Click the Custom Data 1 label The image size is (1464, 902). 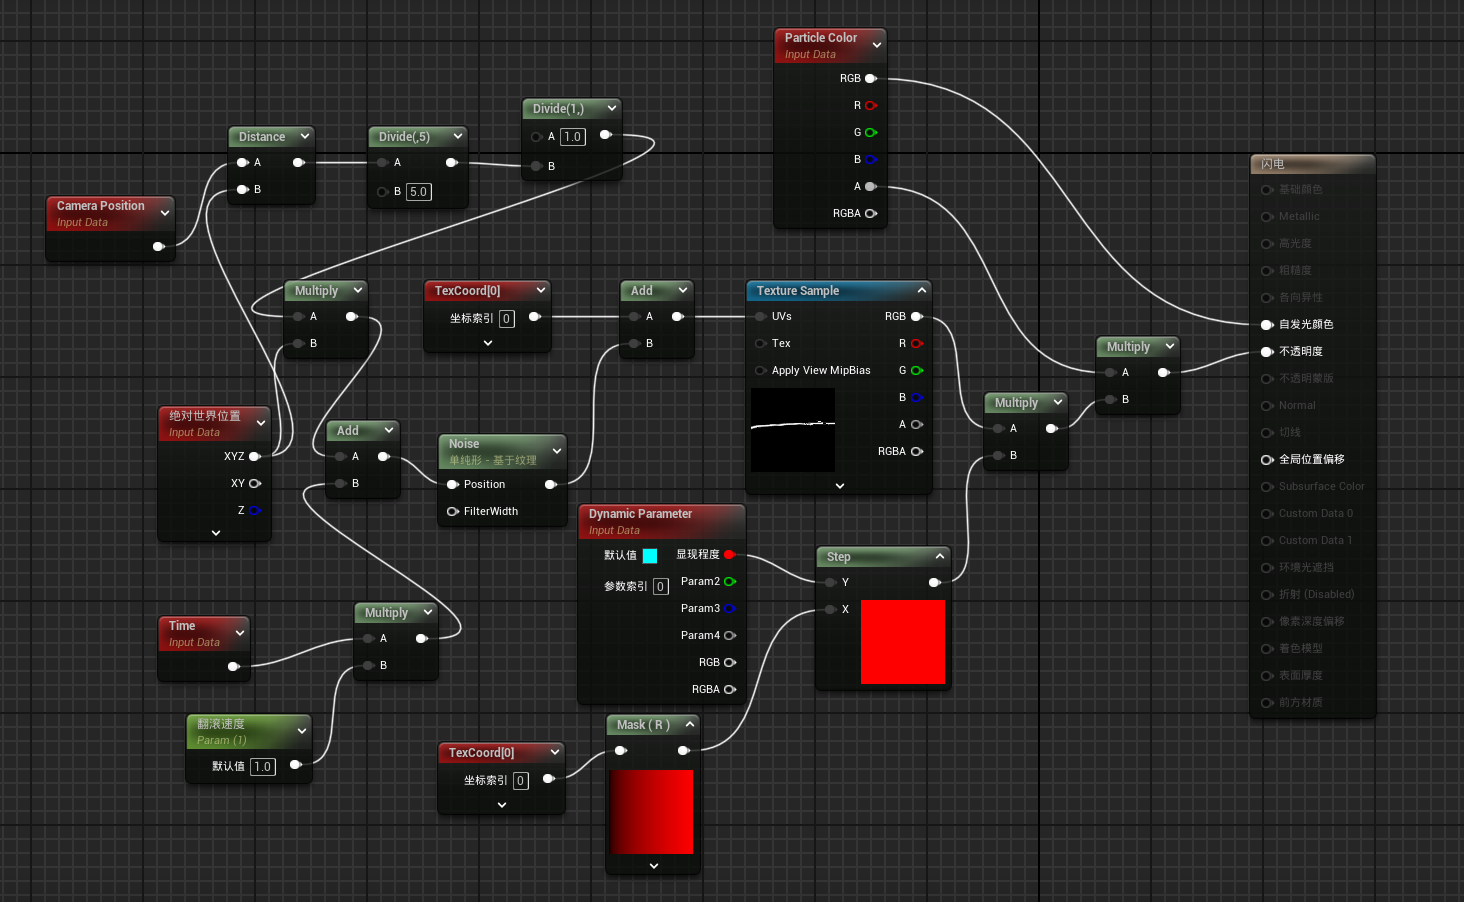pos(1315,540)
